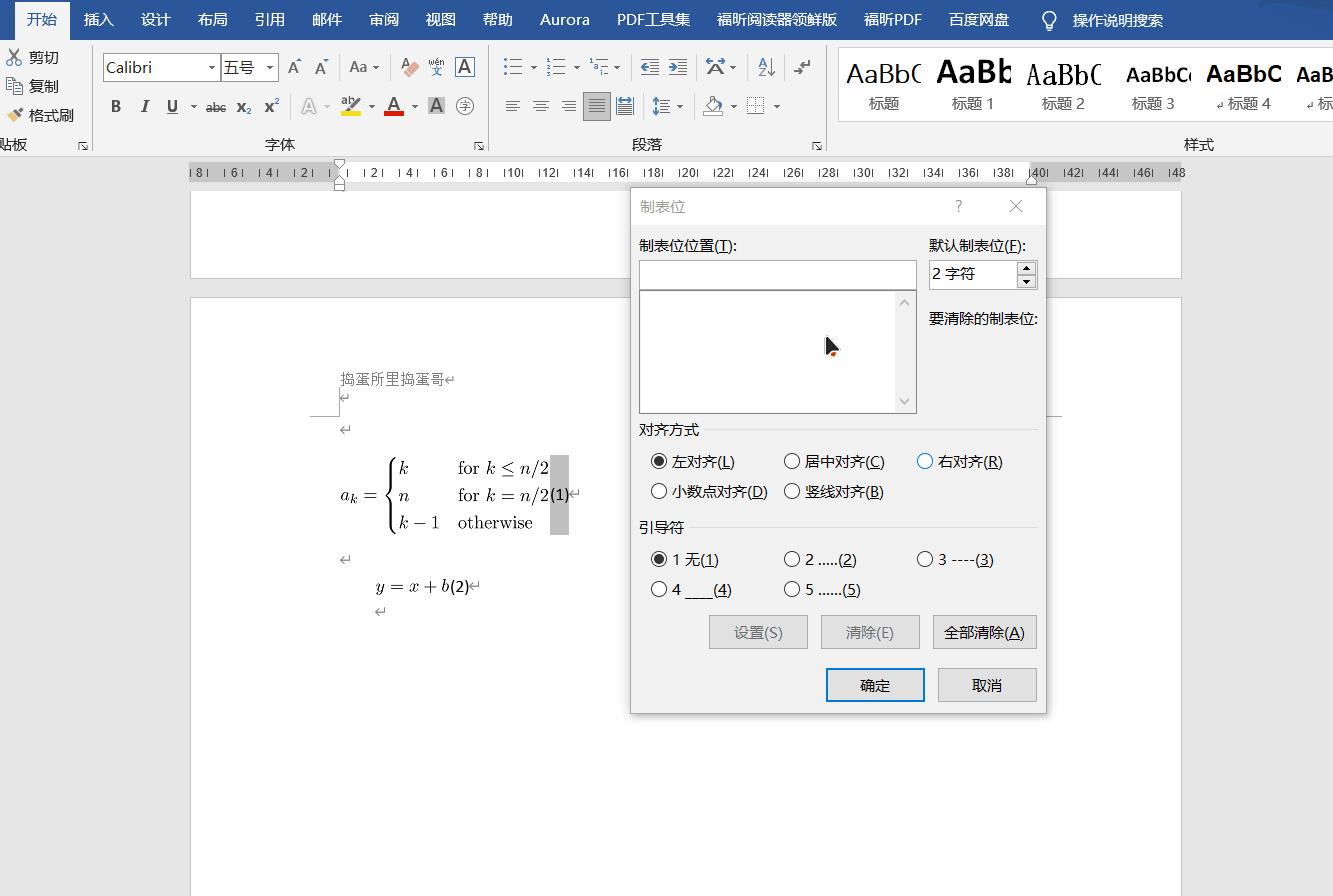1333x896 pixels.
Task: Select decimal alignment 小数点对齐(D) radio
Action: click(708, 491)
